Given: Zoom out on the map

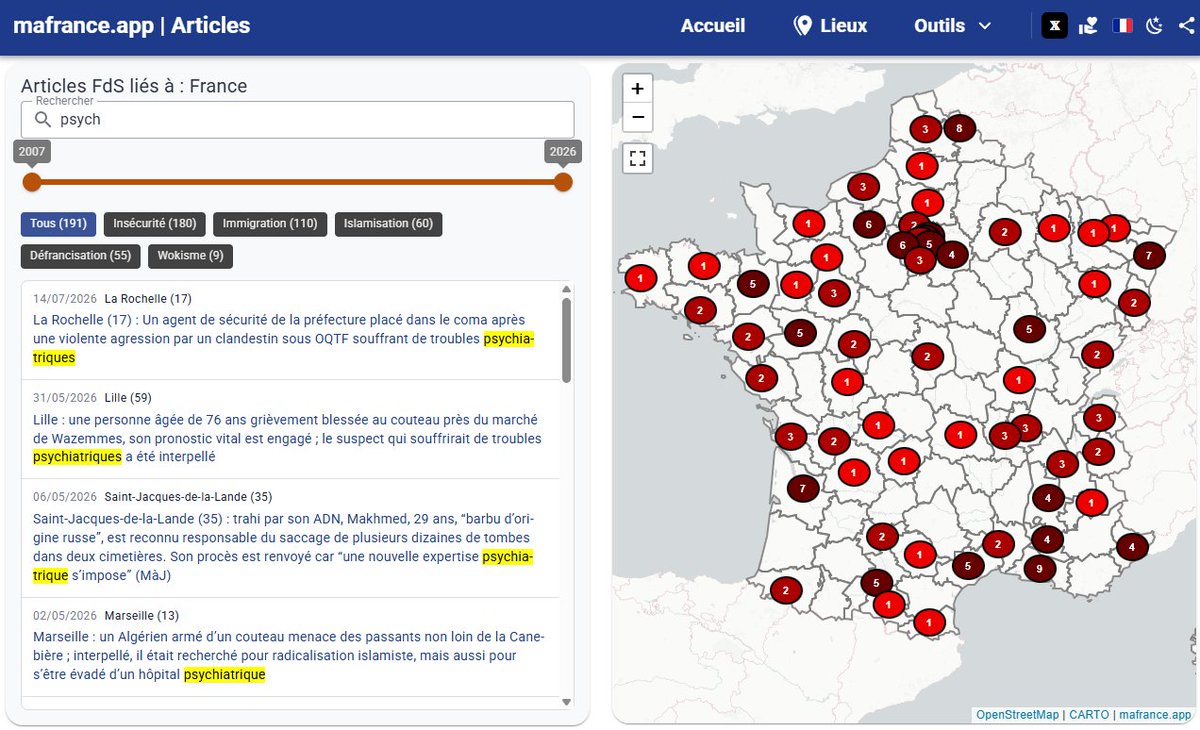Looking at the screenshot, I should (x=637, y=118).
